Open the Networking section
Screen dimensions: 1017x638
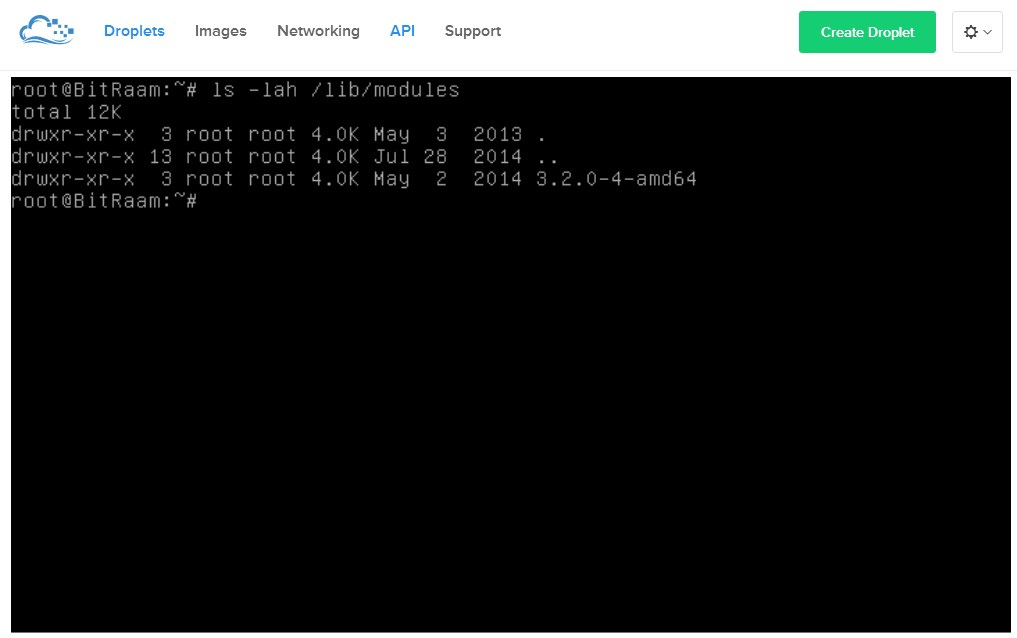[x=318, y=31]
